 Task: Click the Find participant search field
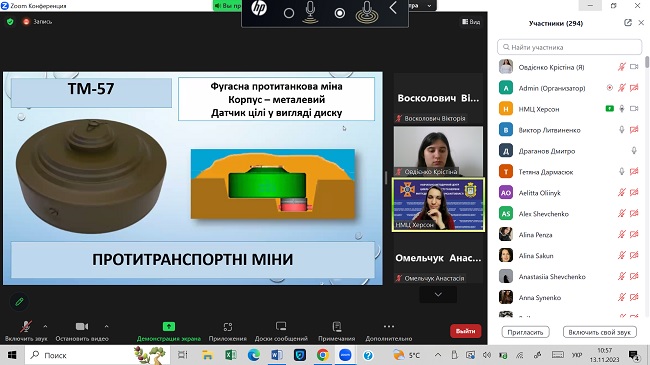click(569, 47)
